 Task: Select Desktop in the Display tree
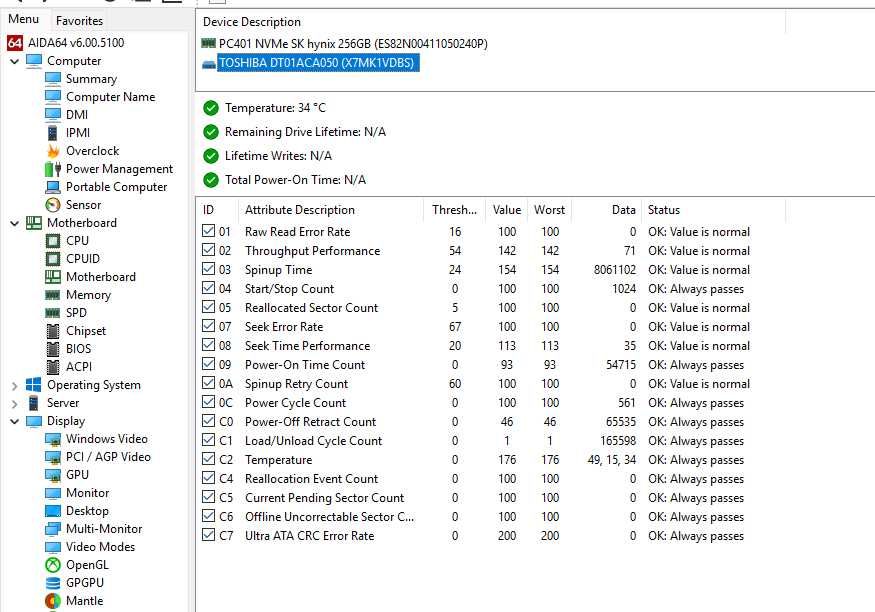87,510
